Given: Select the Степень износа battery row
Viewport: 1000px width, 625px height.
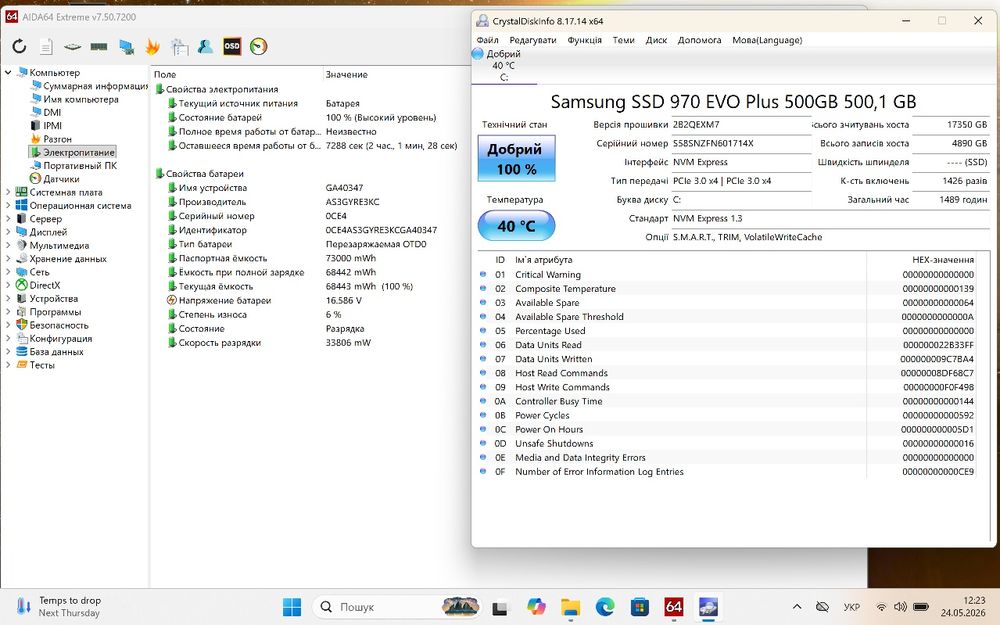Looking at the screenshot, I should pos(311,314).
